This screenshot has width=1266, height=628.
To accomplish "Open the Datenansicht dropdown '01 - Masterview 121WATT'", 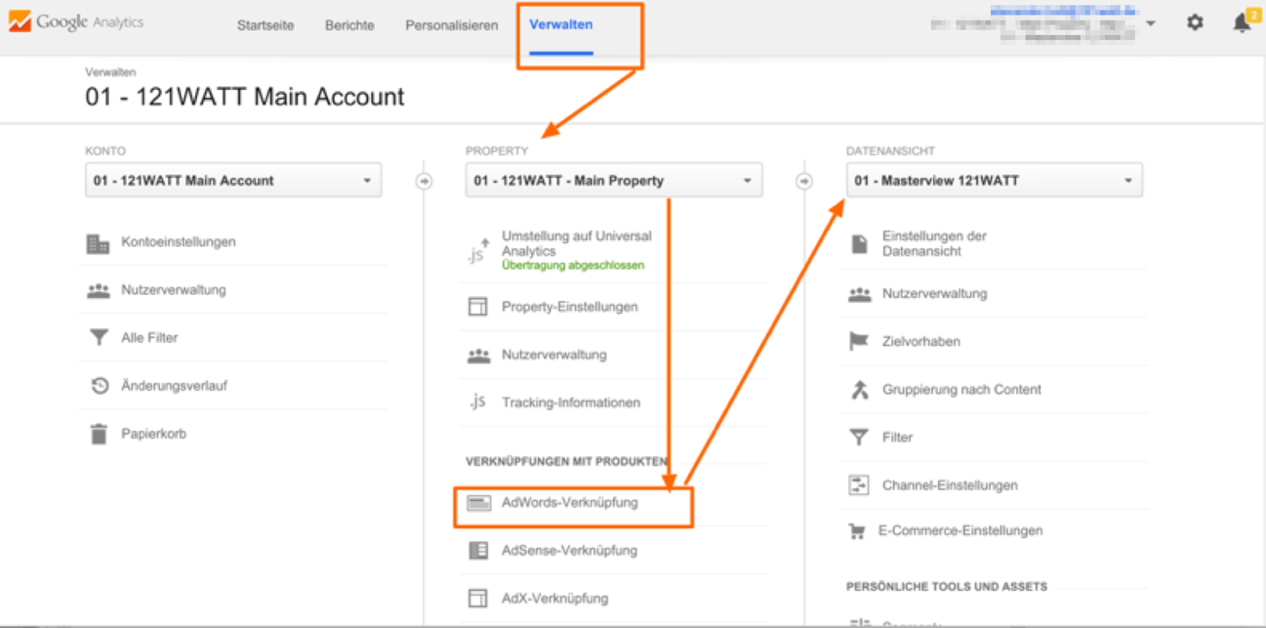I will click(994, 181).
